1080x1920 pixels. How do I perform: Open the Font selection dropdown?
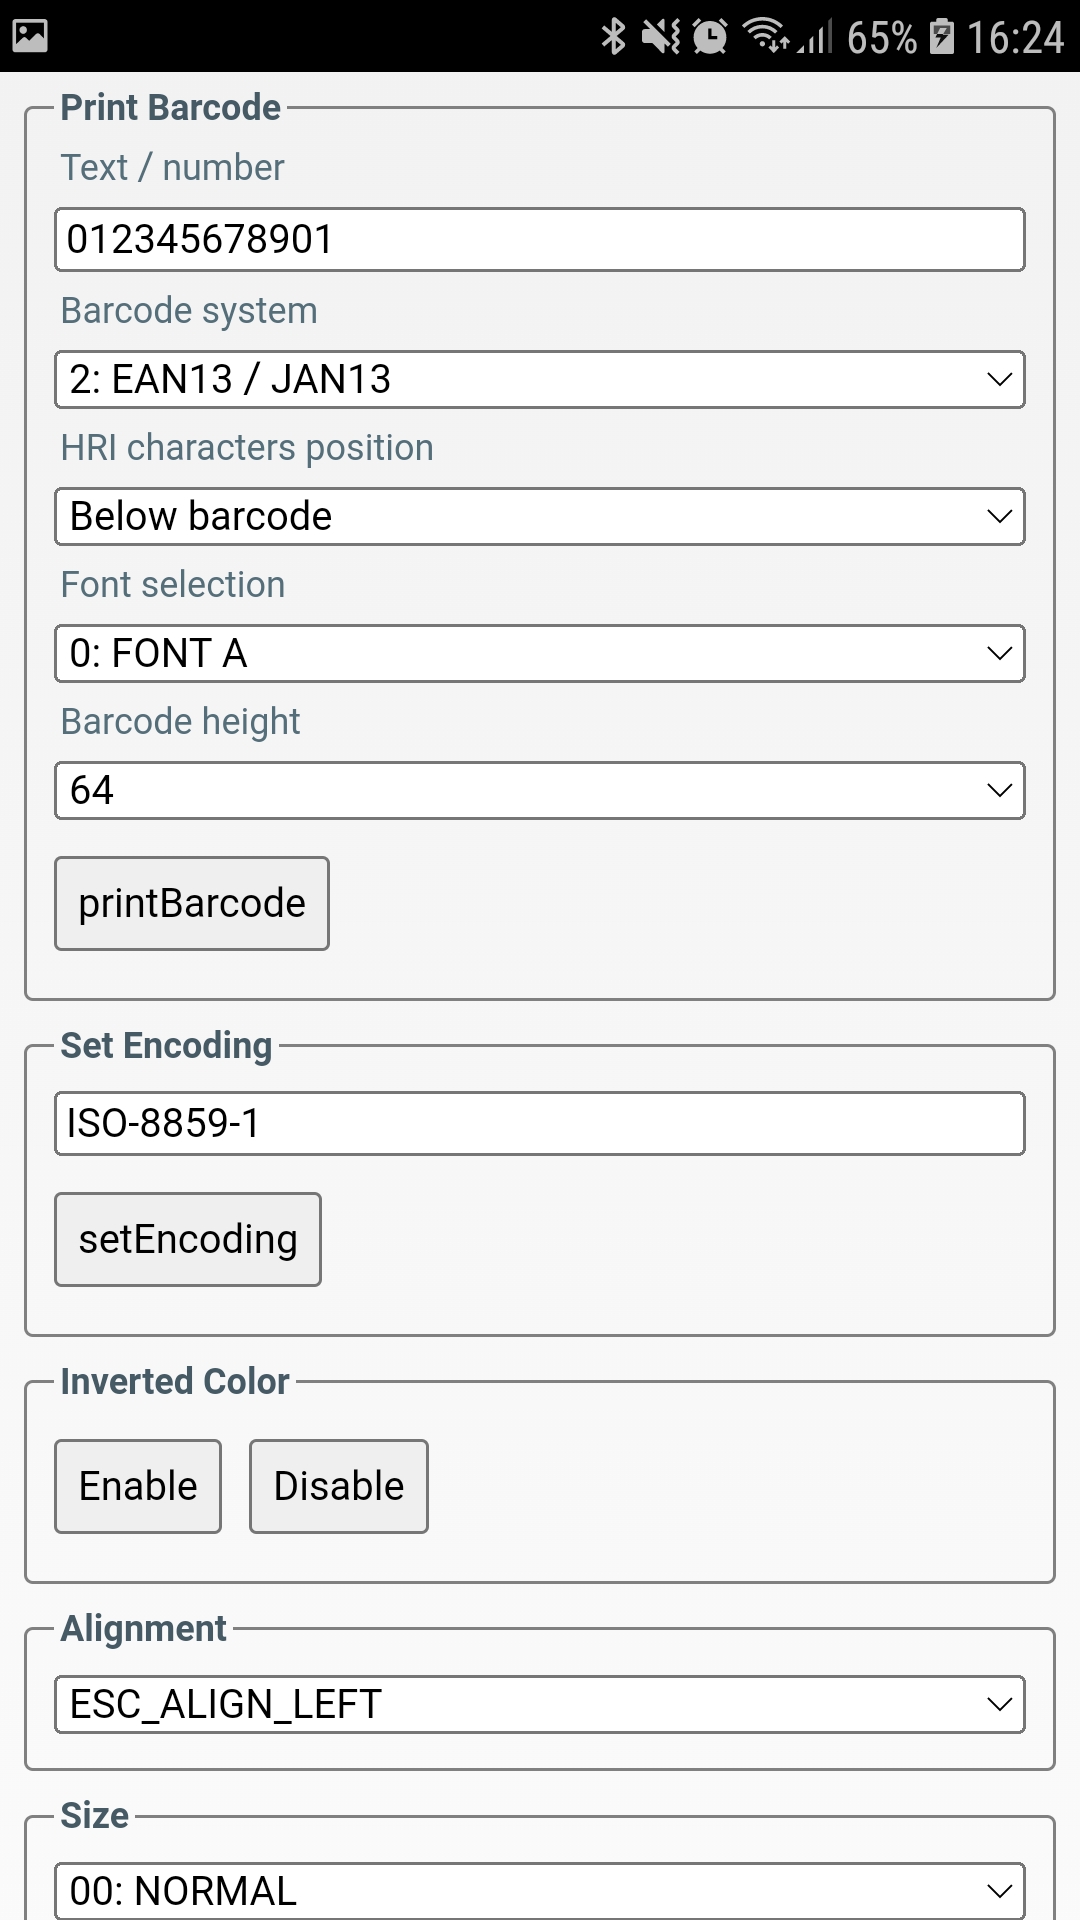click(540, 653)
